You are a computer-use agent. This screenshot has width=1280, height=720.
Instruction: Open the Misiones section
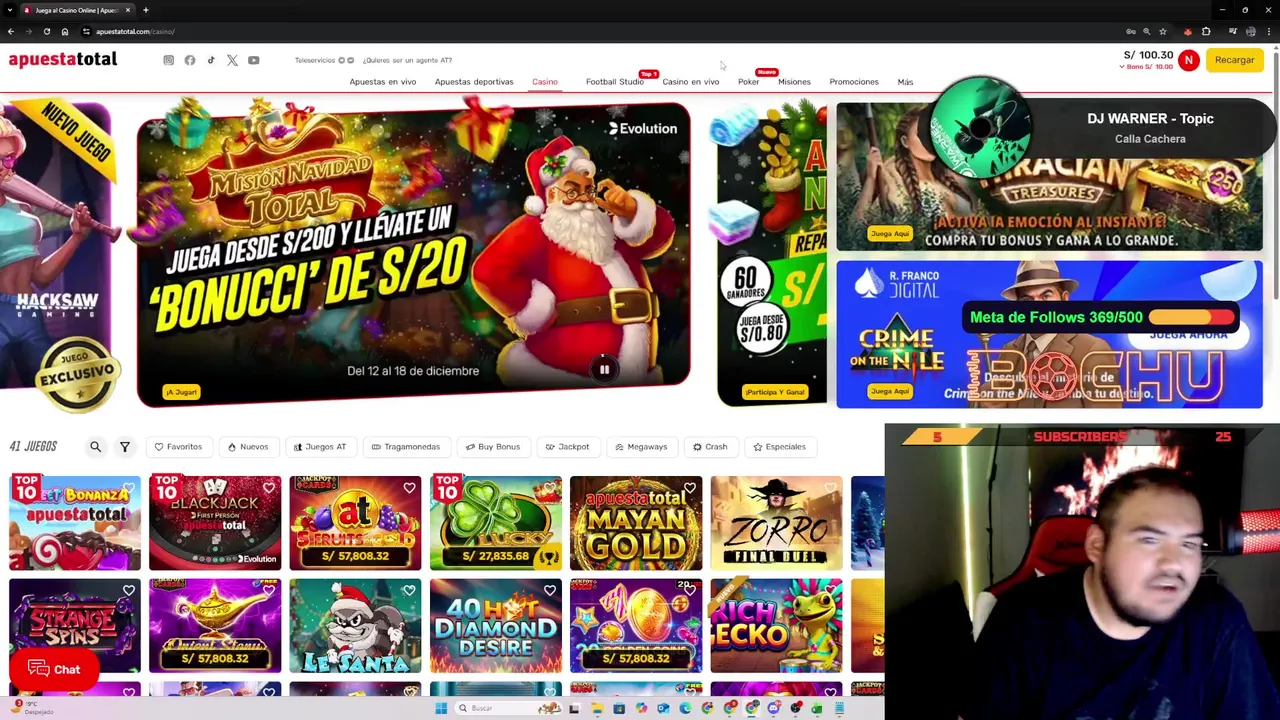tap(795, 82)
